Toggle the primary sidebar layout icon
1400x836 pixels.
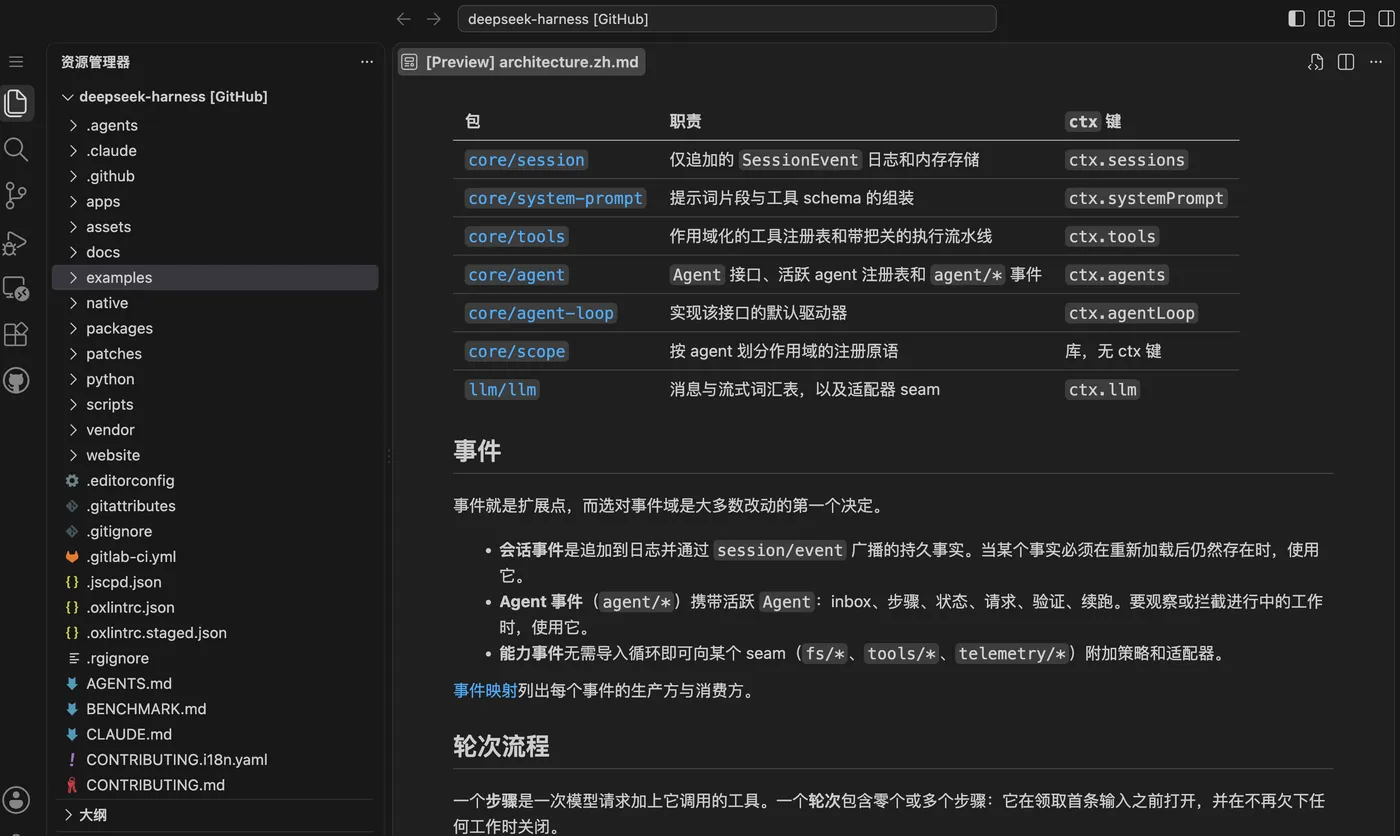[1296, 19]
